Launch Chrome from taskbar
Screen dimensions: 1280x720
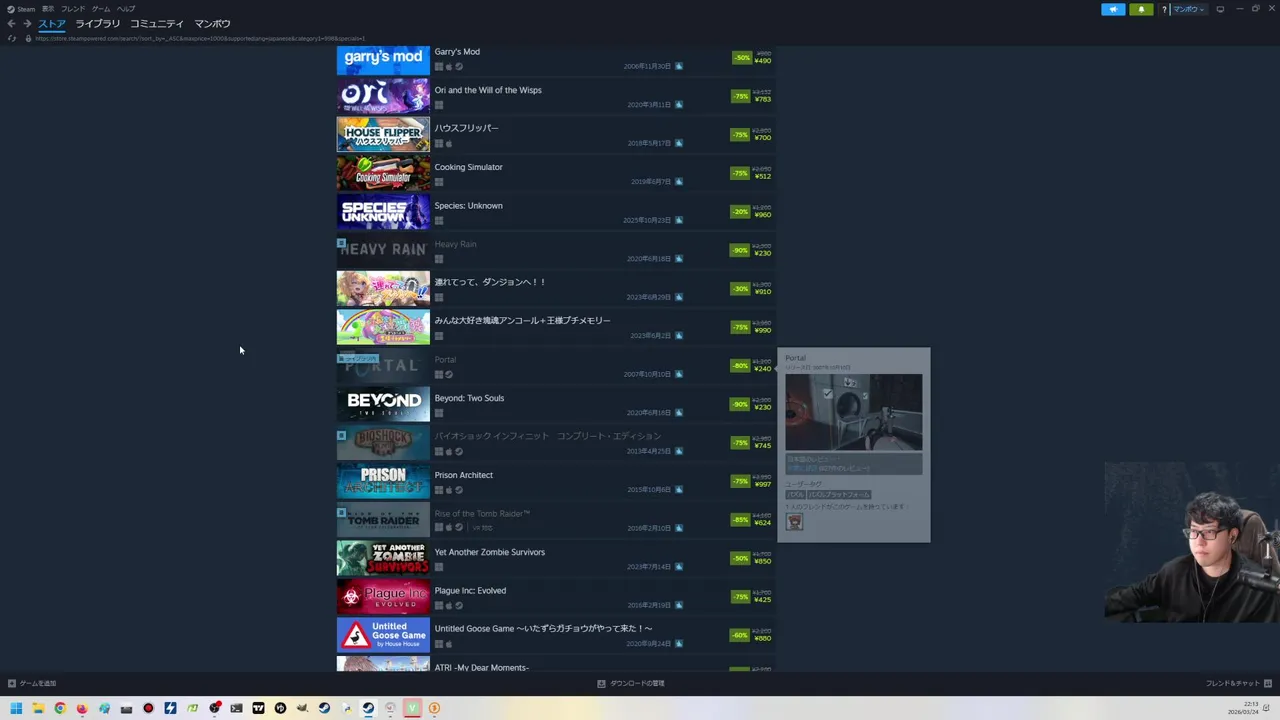(60, 708)
